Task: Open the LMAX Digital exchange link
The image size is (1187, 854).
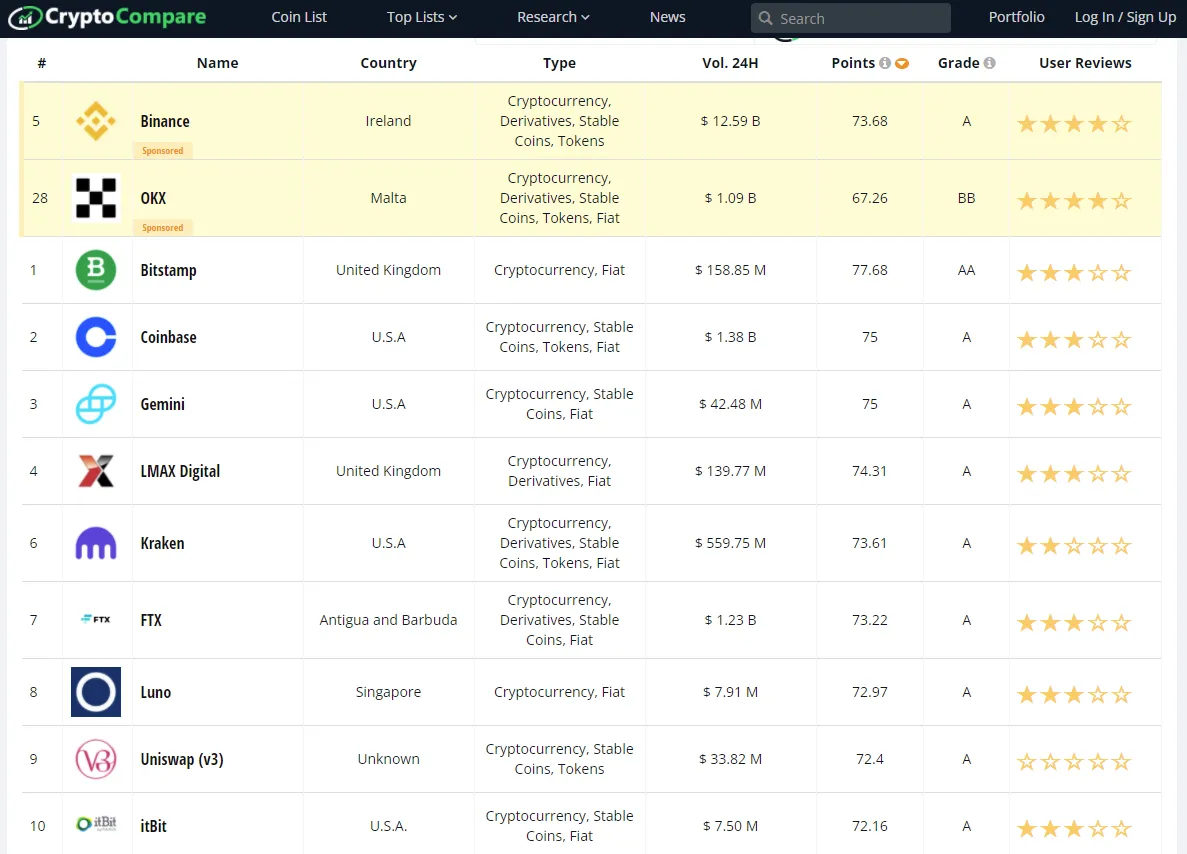Action: coord(180,471)
